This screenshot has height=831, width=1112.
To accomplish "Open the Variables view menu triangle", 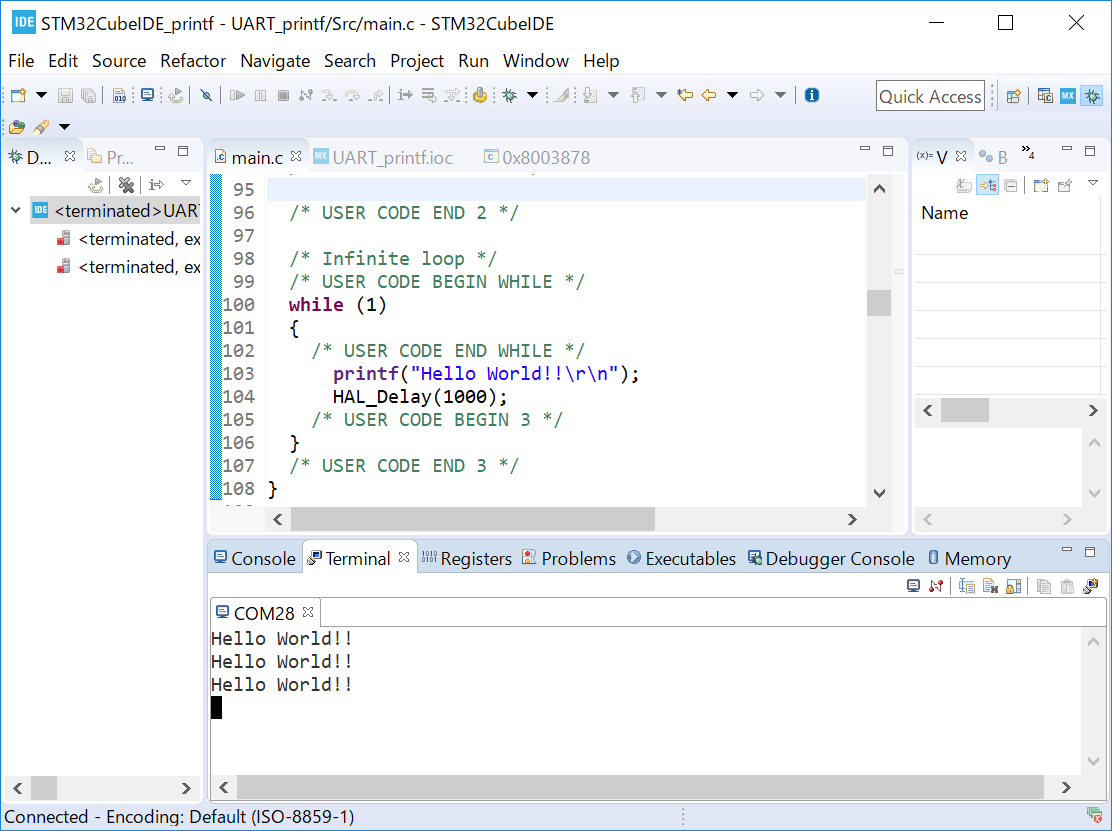I will click(x=1093, y=184).
